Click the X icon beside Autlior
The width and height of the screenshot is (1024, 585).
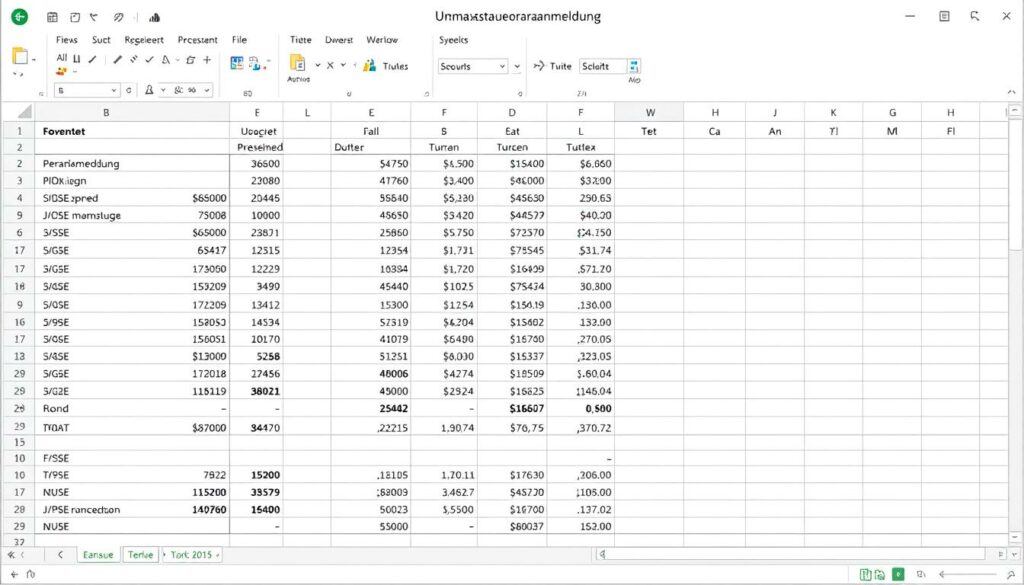click(x=330, y=65)
